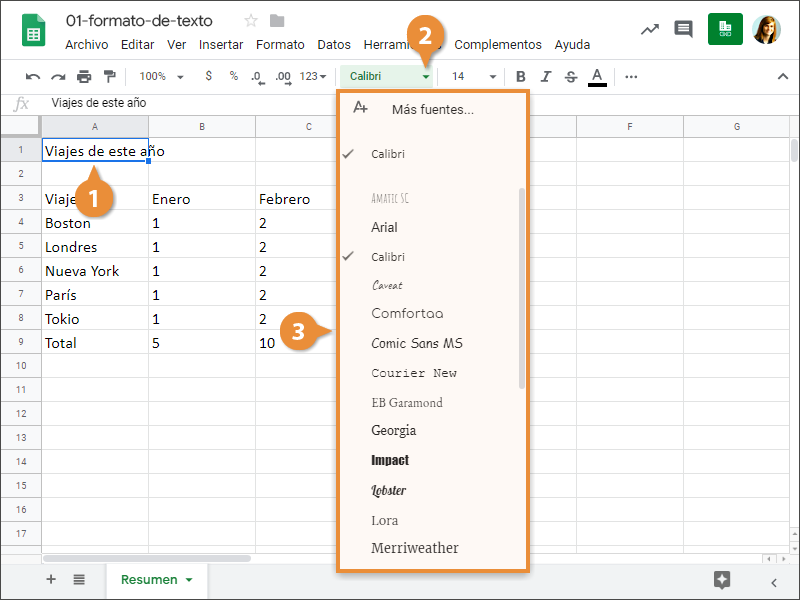
Task: Expand the Resumen sheet tab menu arrow
Action: point(188,580)
